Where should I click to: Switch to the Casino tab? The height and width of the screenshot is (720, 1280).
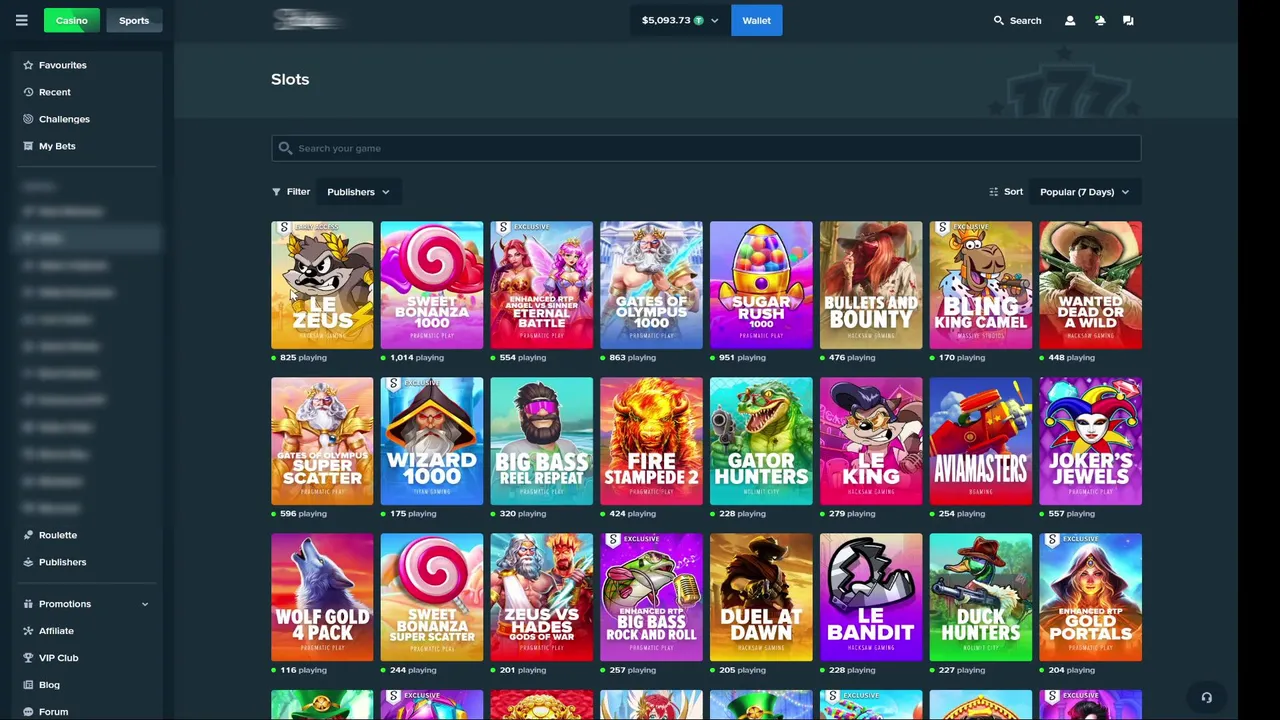pos(72,20)
